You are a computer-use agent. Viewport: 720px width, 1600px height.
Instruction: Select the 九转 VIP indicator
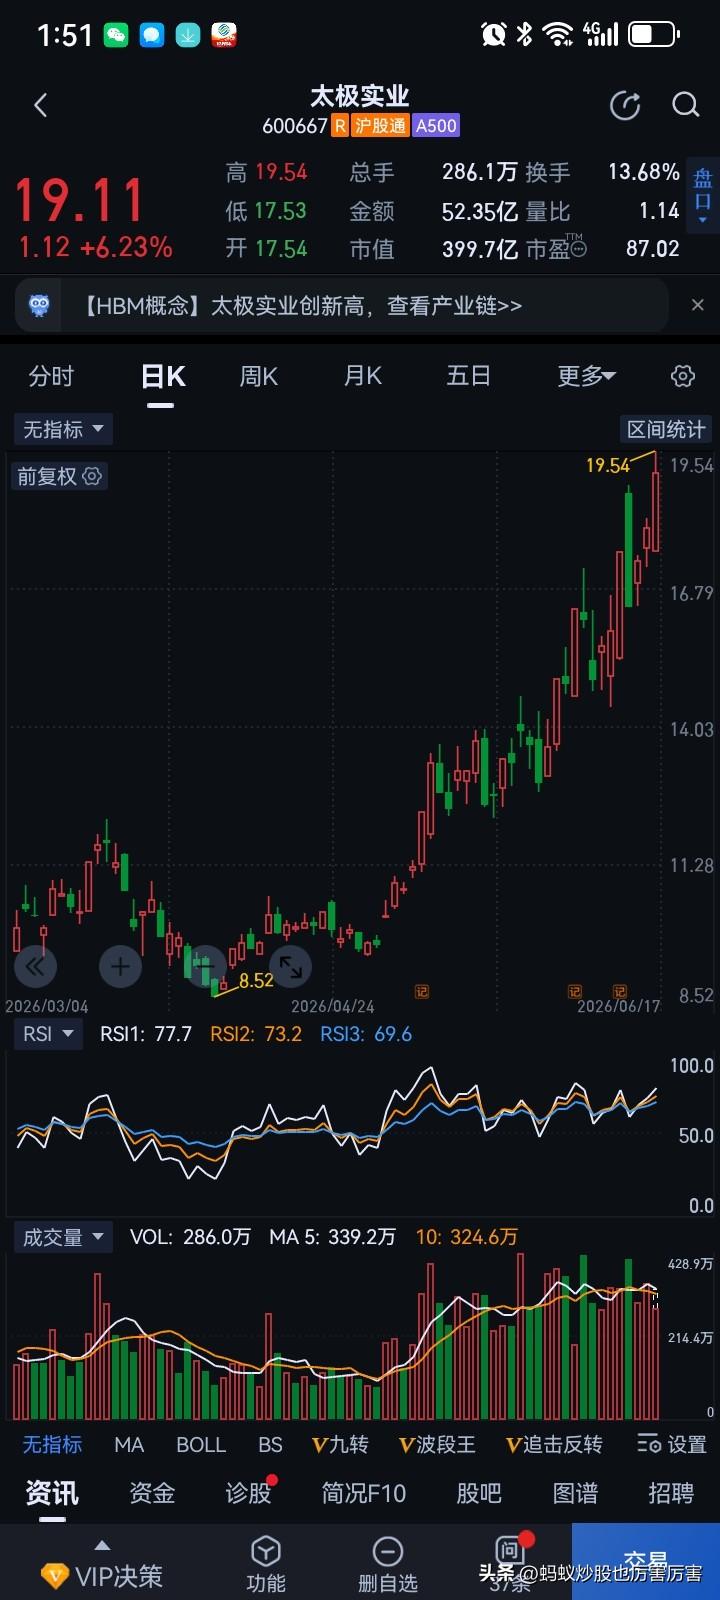click(x=340, y=1444)
